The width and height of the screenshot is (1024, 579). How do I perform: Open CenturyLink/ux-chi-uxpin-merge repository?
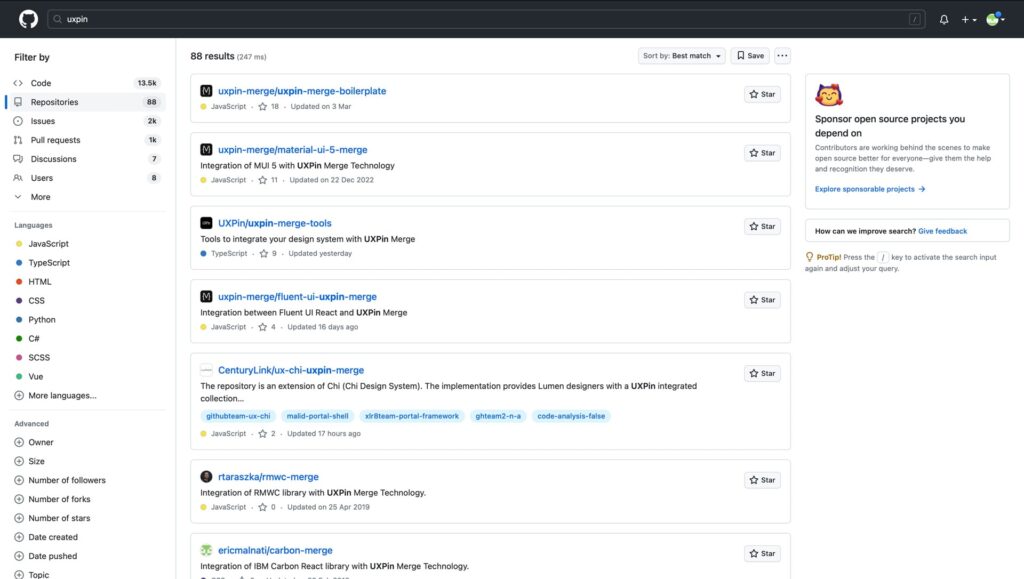click(x=291, y=370)
